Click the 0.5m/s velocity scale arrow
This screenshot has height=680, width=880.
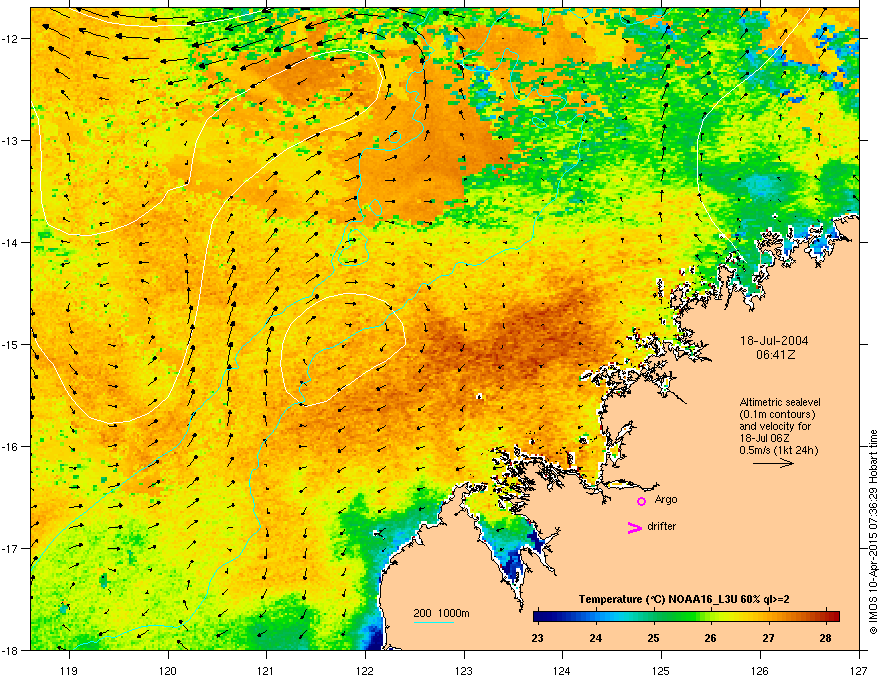773,463
